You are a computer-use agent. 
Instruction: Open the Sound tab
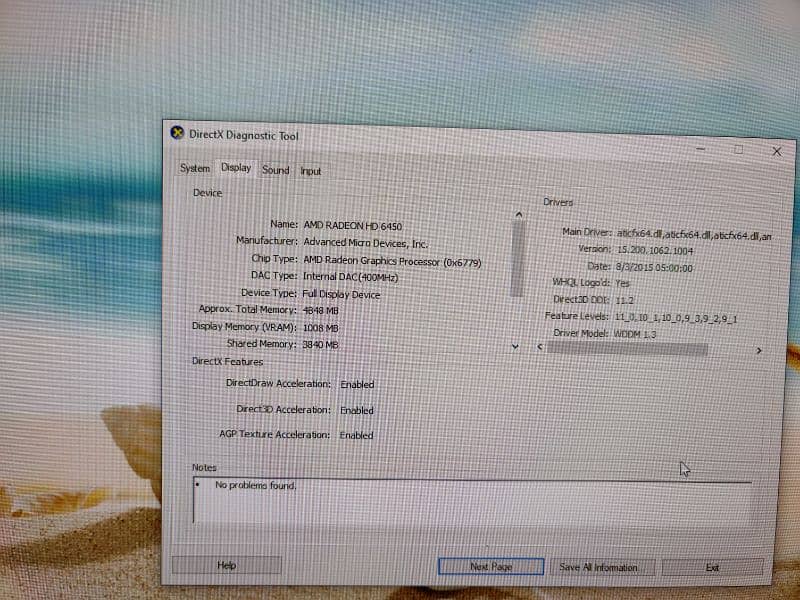[276, 170]
